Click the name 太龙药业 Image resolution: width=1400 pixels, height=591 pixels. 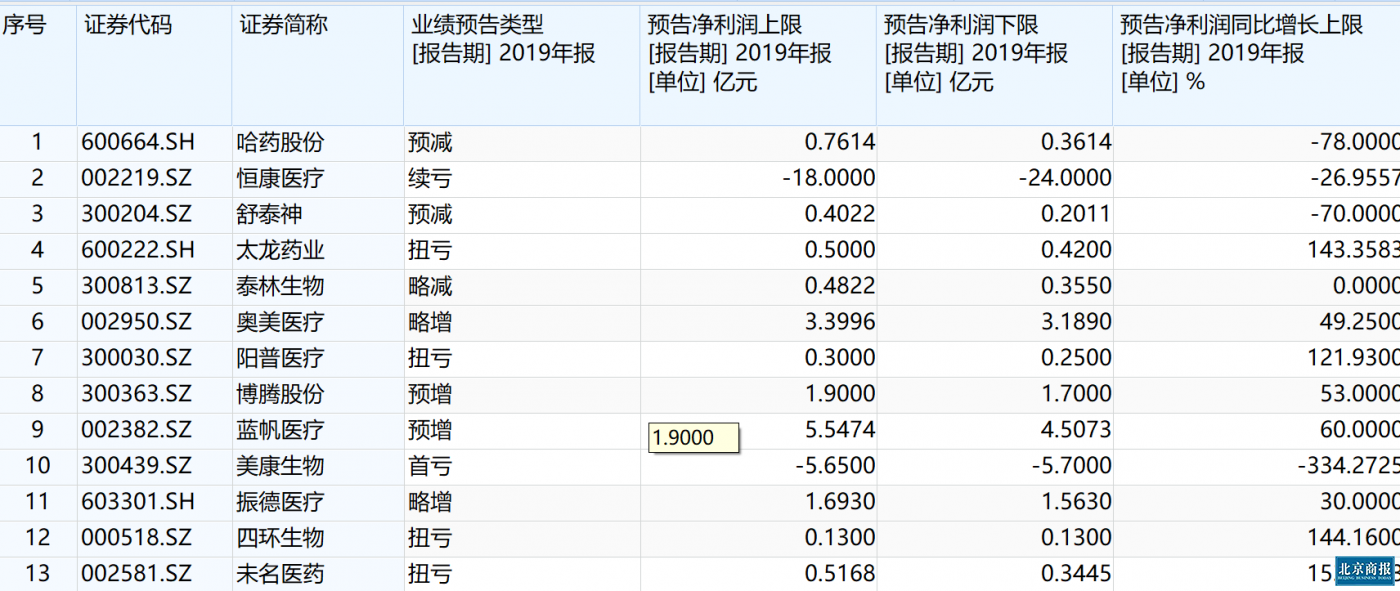click(x=281, y=251)
